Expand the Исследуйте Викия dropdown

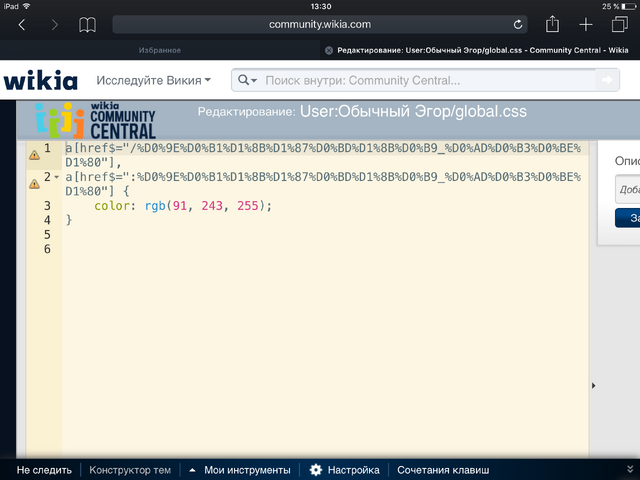[153, 80]
